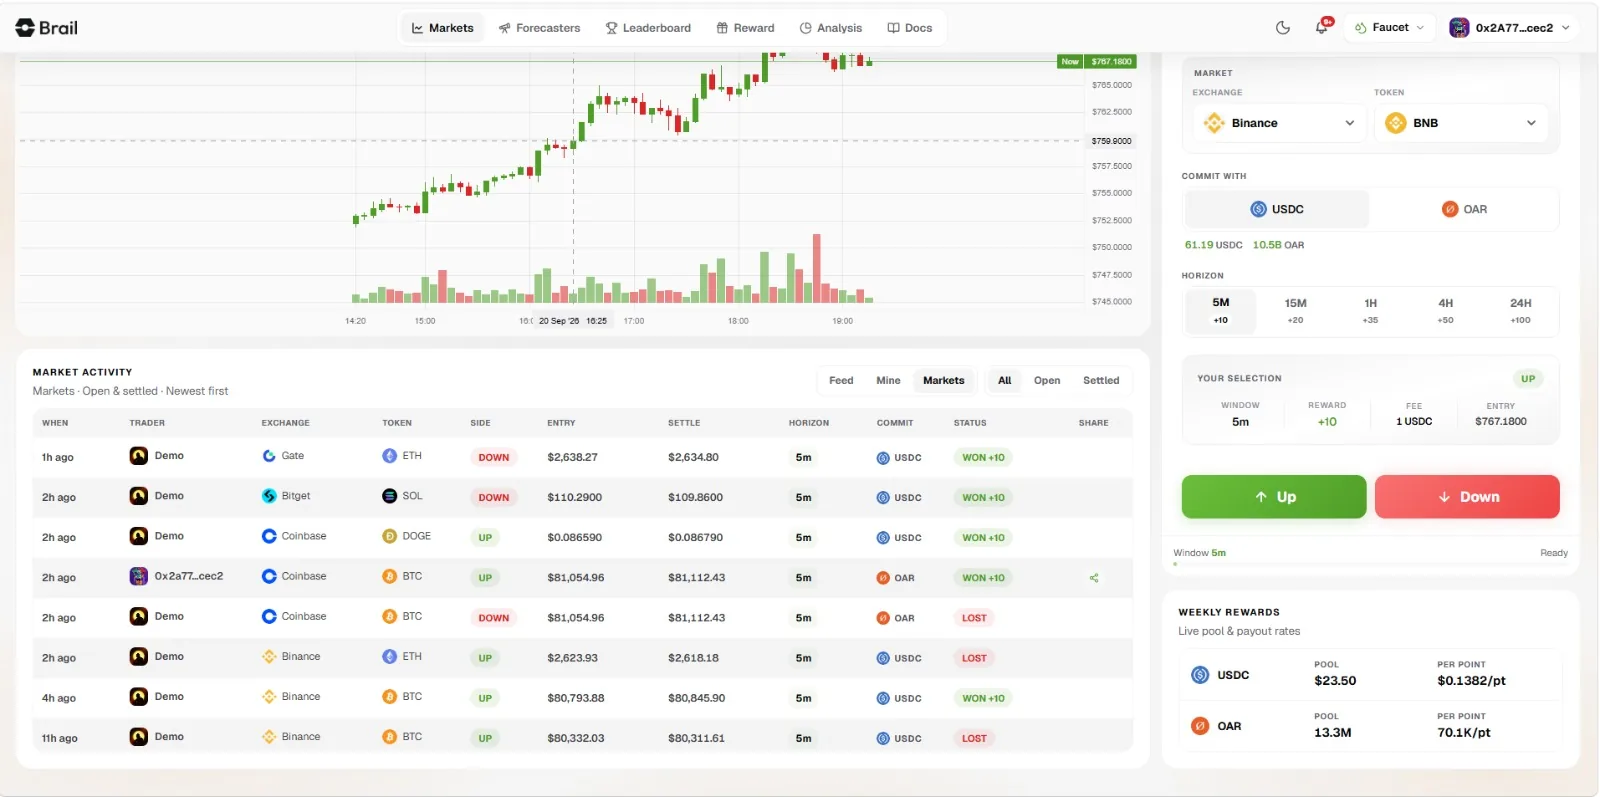Click the tall red volume bar in chart
The height and width of the screenshot is (797, 1600).
point(816,268)
